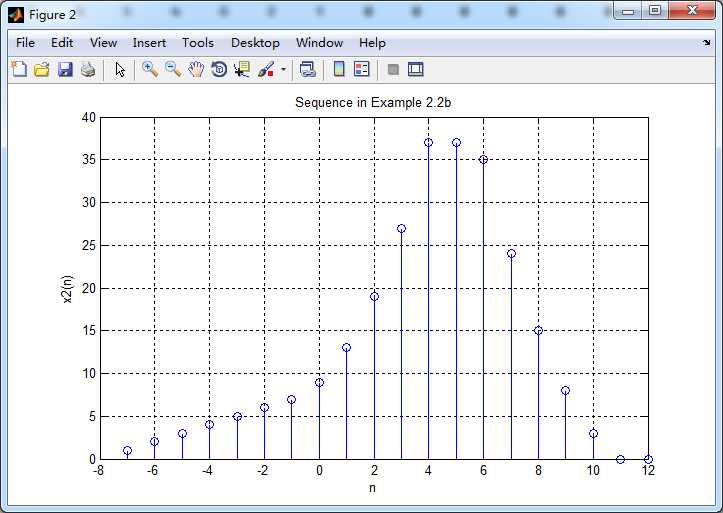Open the Help menu
The height and width of the screenshot is (513, 723).
pos(372,43)
